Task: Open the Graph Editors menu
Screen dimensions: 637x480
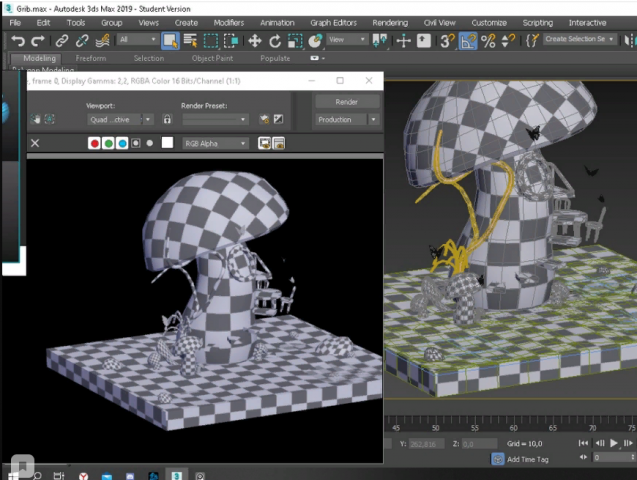Action: click(334, 23)
